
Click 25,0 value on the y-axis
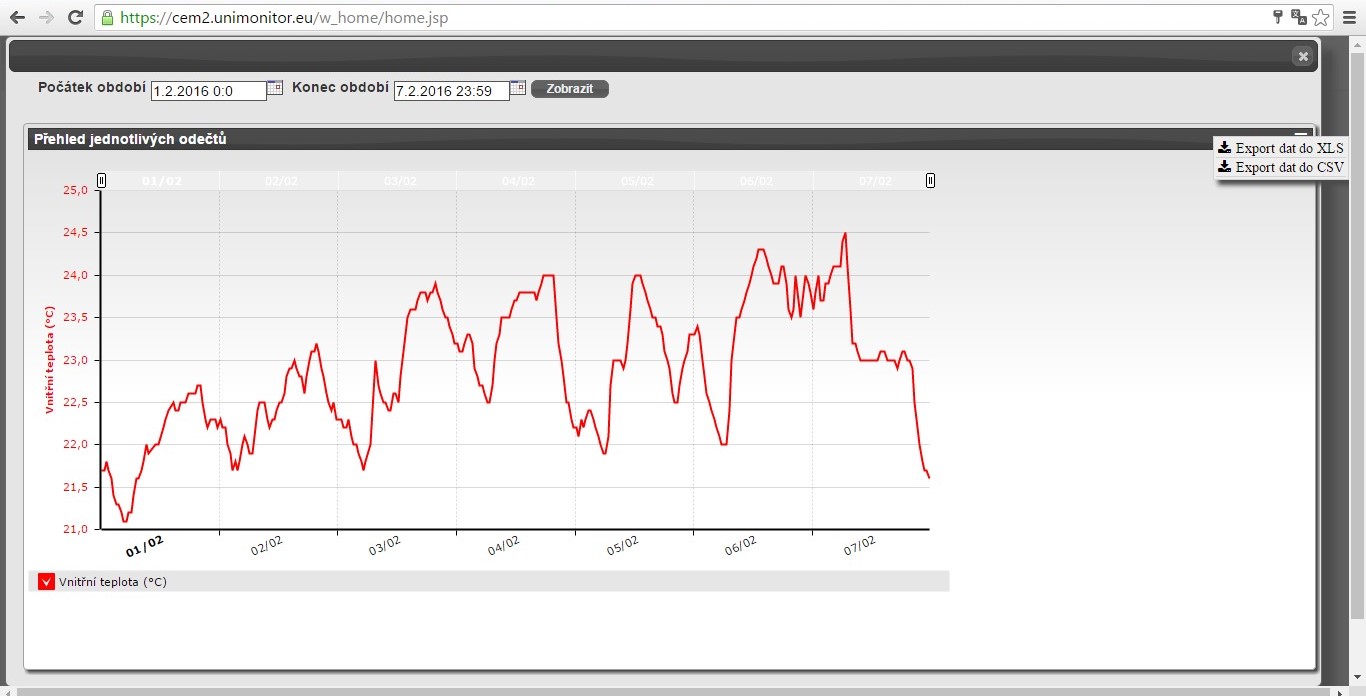76,190
